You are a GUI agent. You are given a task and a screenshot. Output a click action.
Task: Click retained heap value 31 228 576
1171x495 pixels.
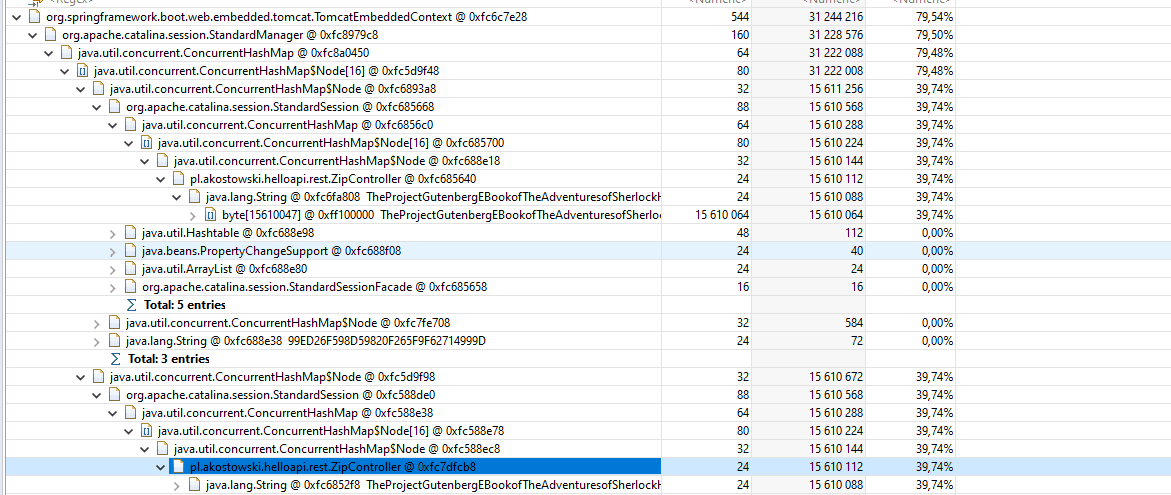(836, 34)
